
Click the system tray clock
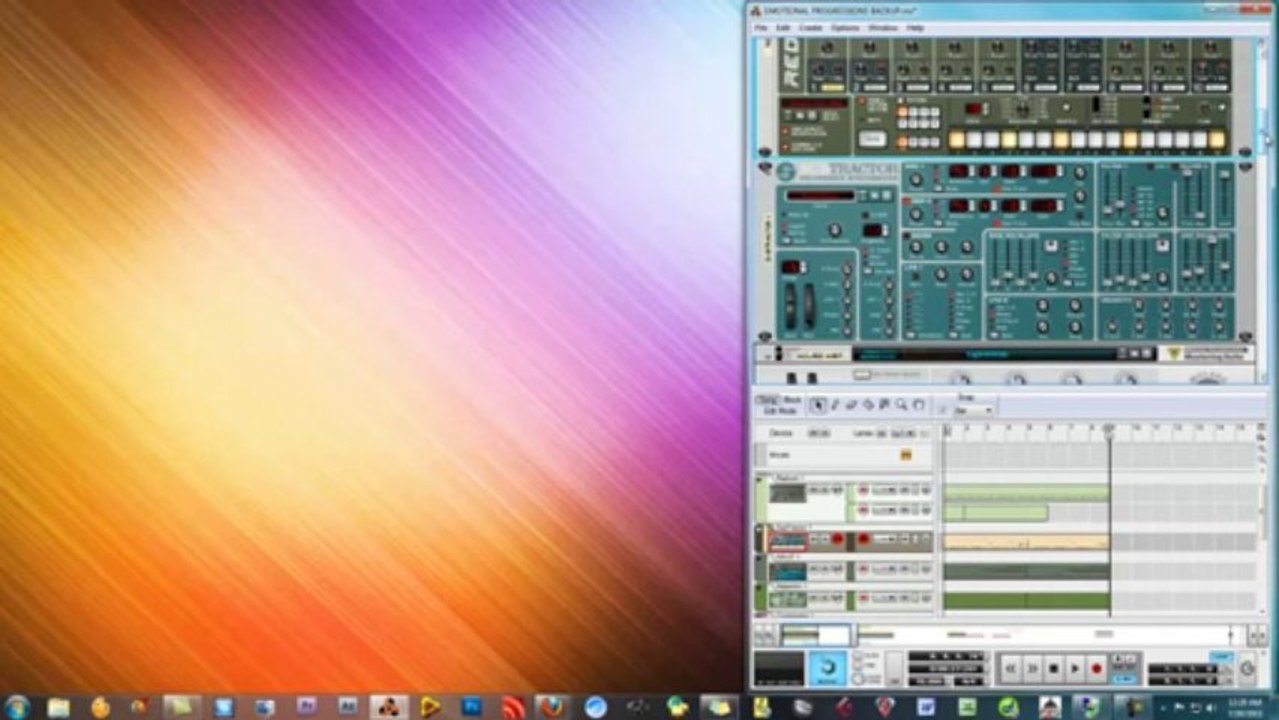(1243, 707)
